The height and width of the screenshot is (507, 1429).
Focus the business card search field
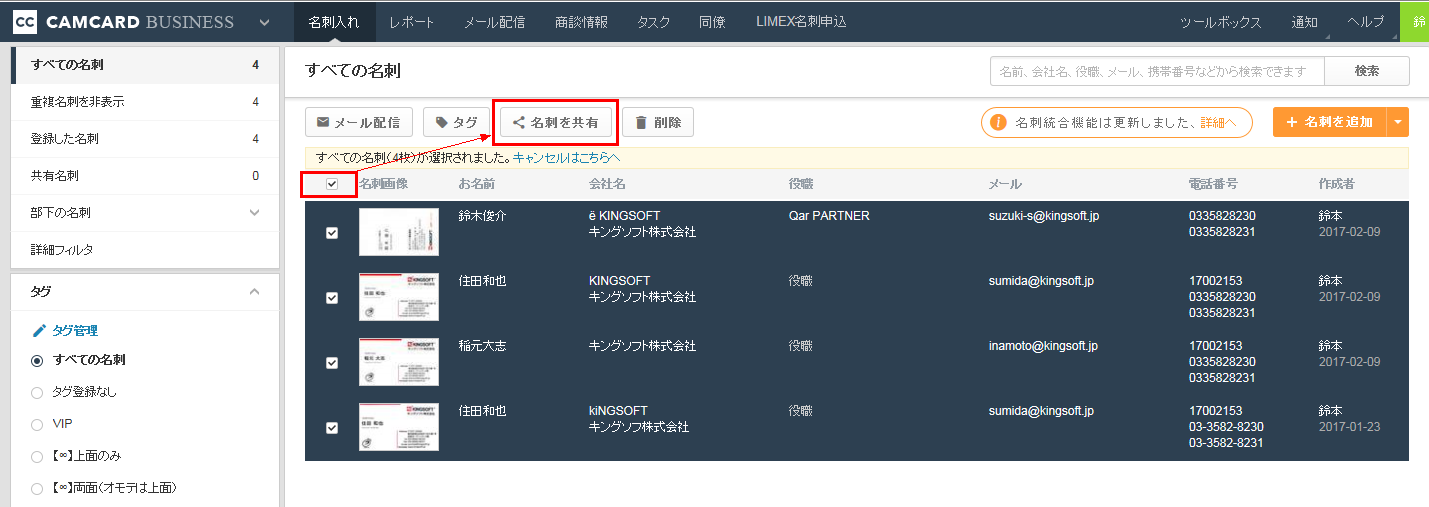[x=1157, y=71]
